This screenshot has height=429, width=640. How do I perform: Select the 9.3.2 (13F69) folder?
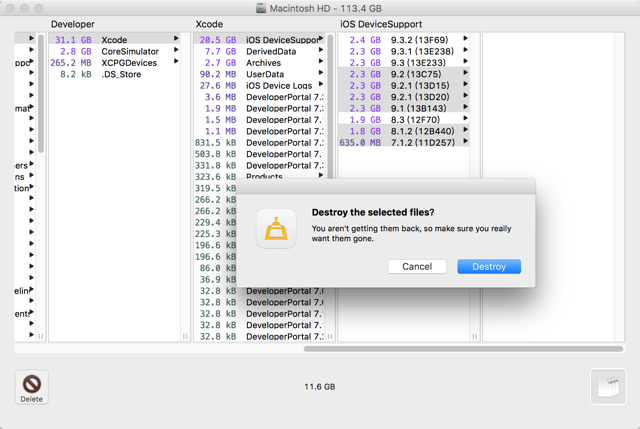tap(404, 40)
